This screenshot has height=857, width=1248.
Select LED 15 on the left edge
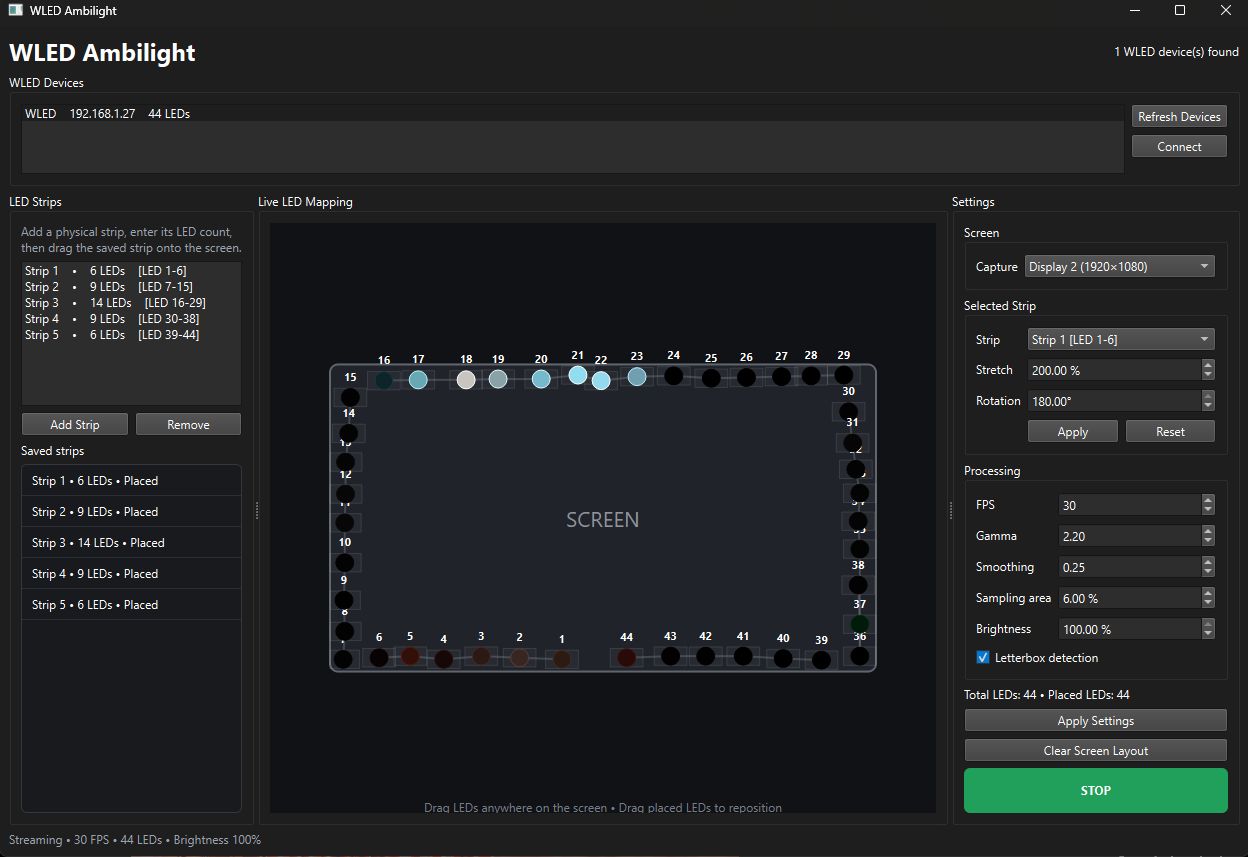[350, 397]
